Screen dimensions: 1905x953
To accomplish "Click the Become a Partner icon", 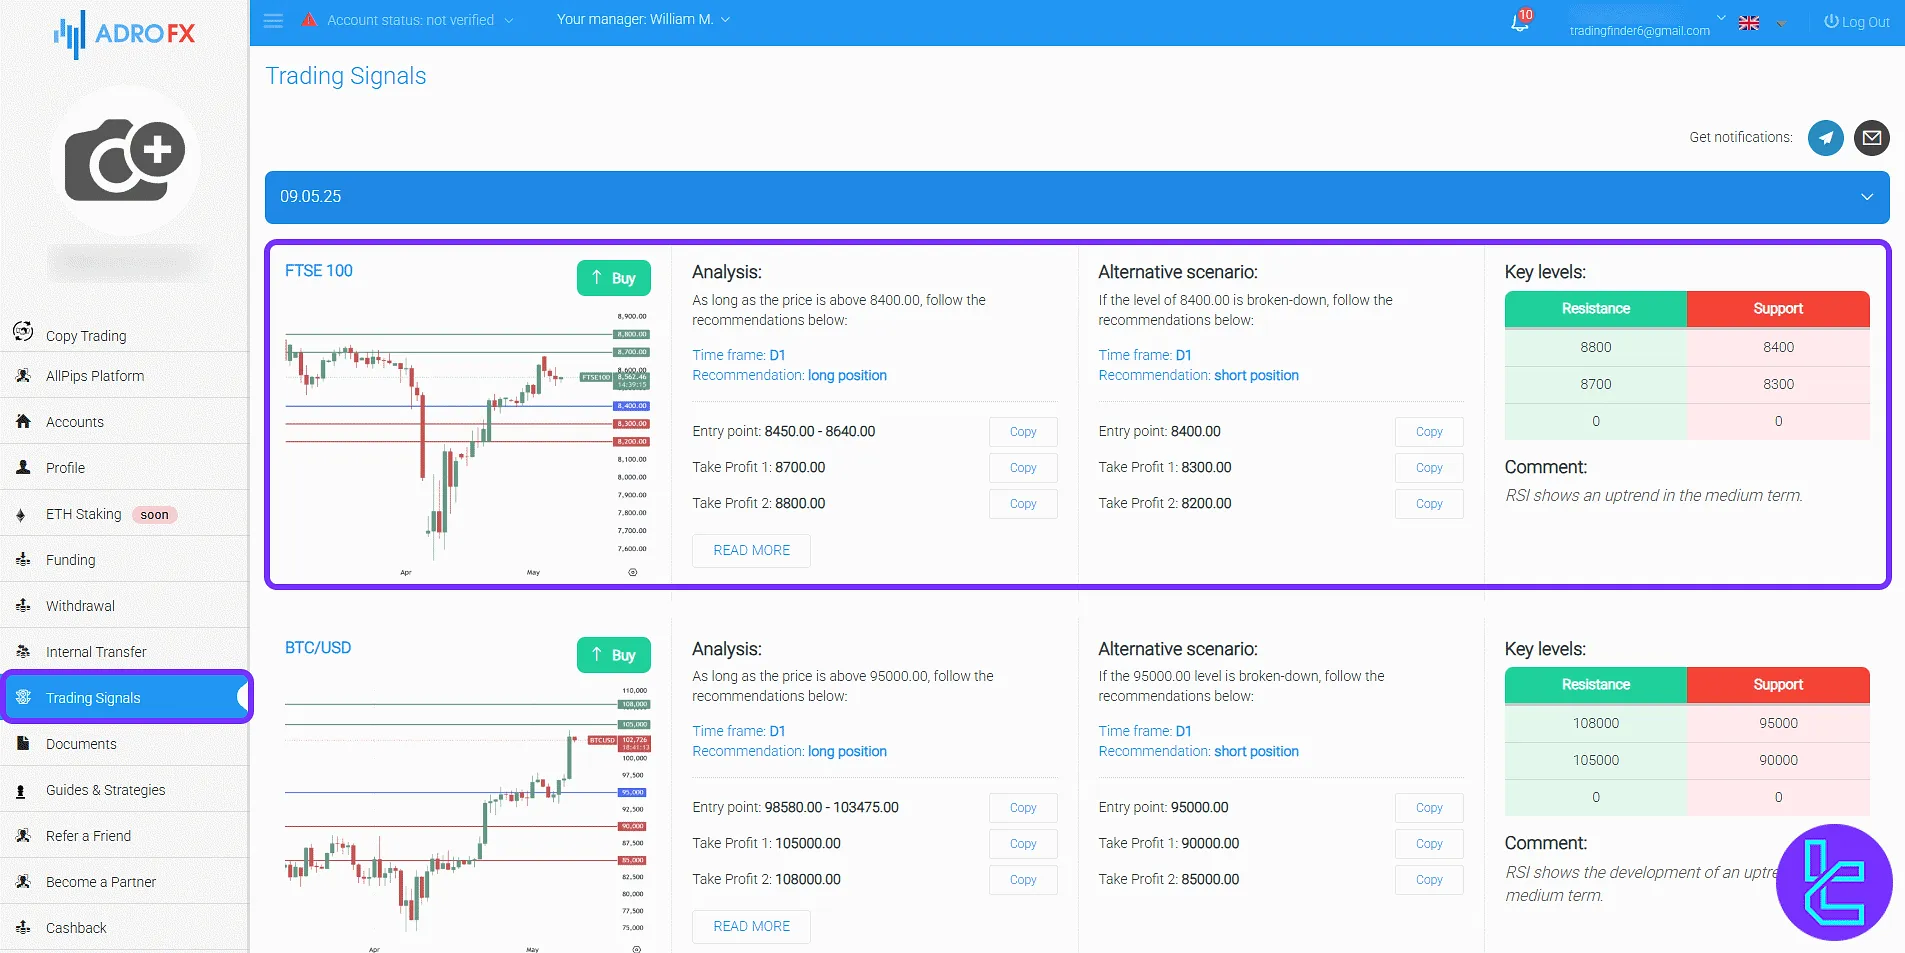I will tap(23, 881).
